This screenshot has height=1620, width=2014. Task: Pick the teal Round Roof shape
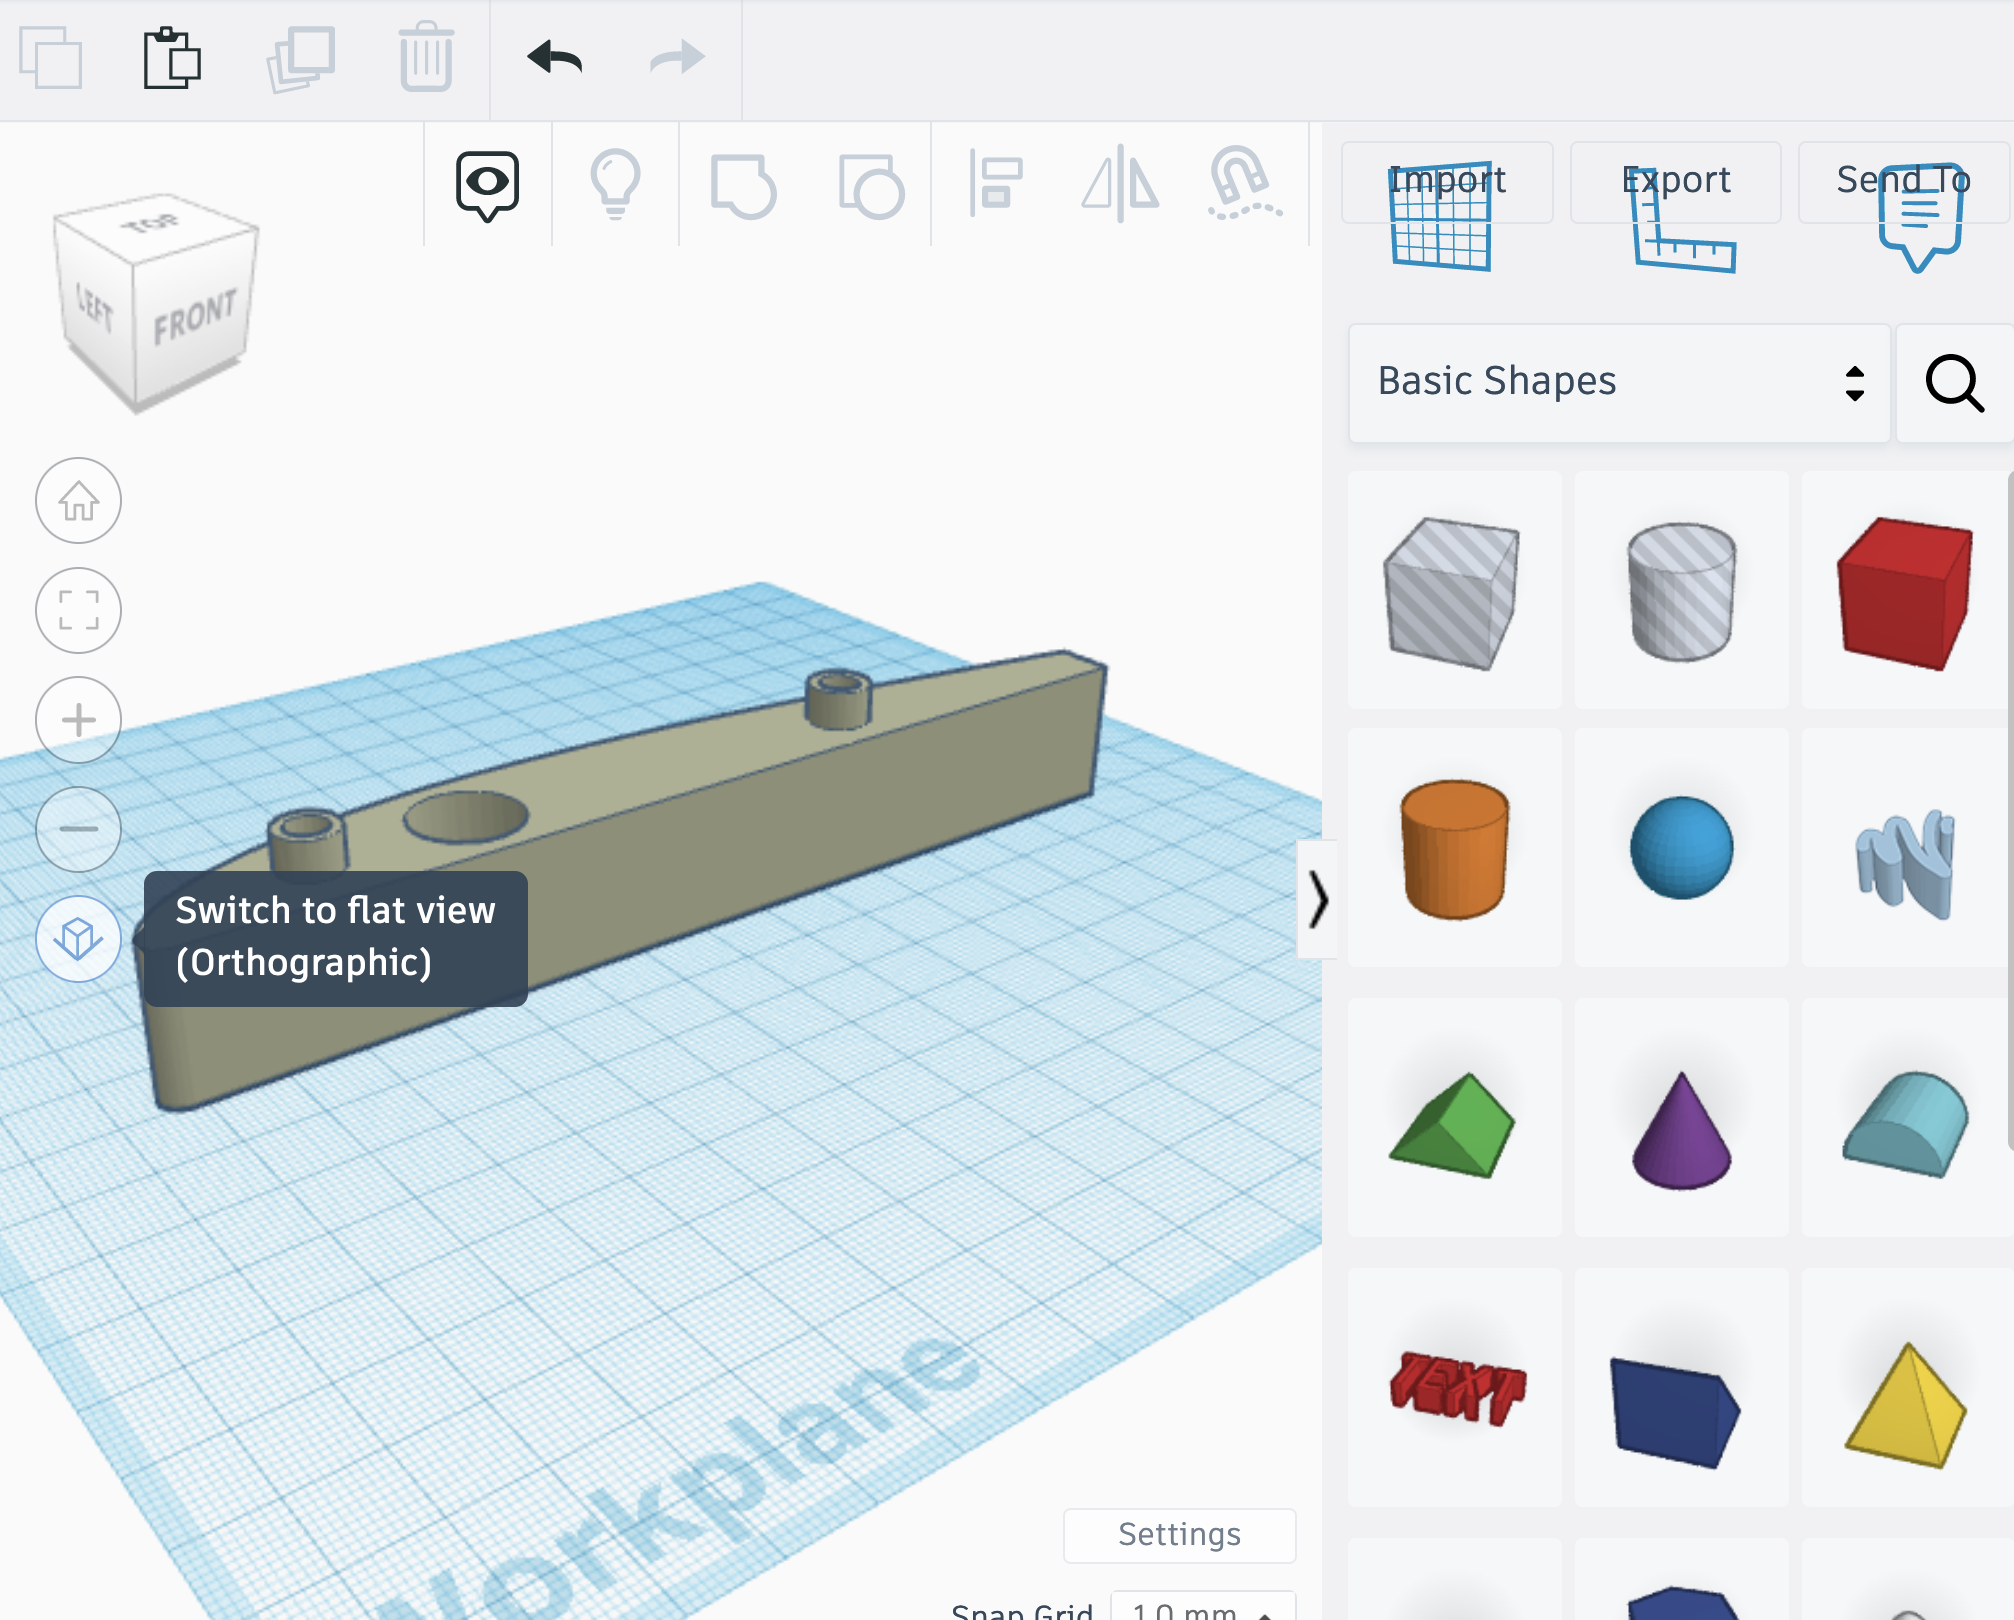pos(1906,1119)
